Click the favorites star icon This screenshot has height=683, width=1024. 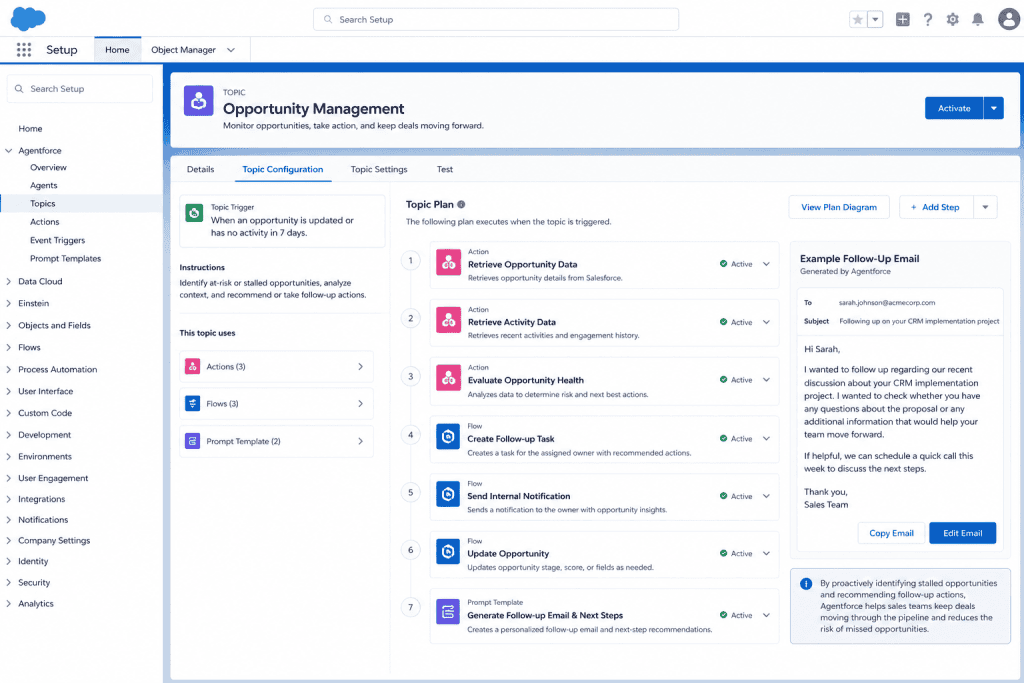[x=858, y=20]
